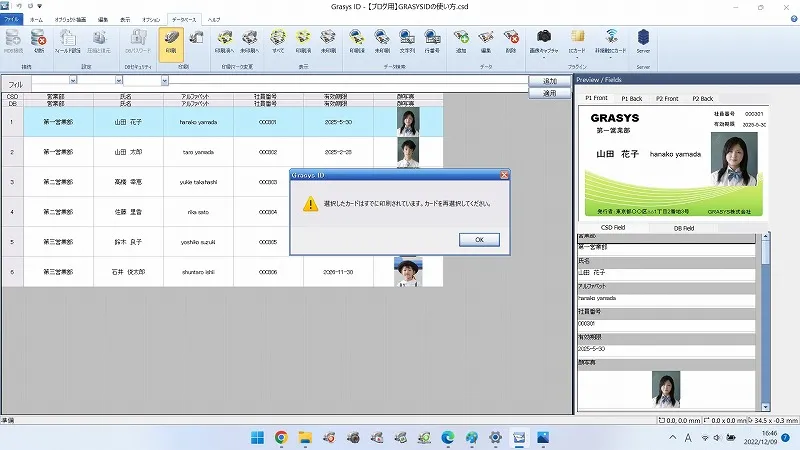This screenshot has height=450, width=800.
Task: Search unprinted records in データ検索 group 未印刷
Action: pos(382,41)
